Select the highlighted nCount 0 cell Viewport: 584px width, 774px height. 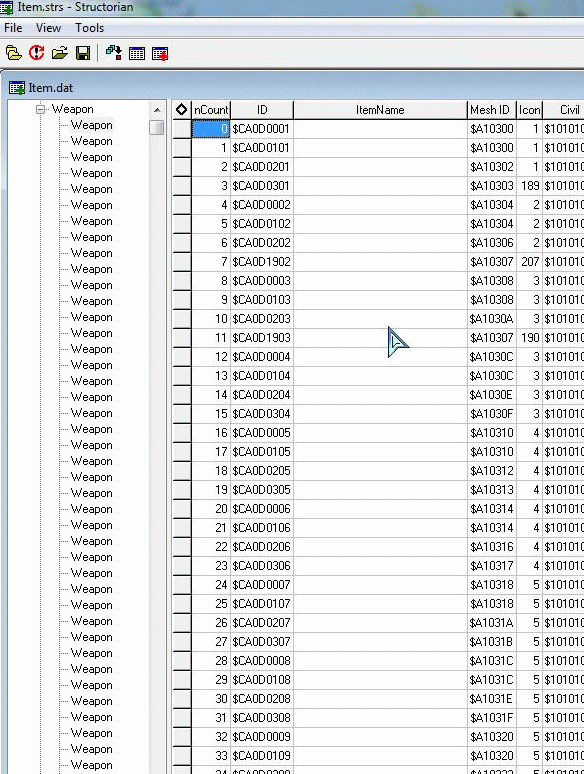[x=211, y=129]
